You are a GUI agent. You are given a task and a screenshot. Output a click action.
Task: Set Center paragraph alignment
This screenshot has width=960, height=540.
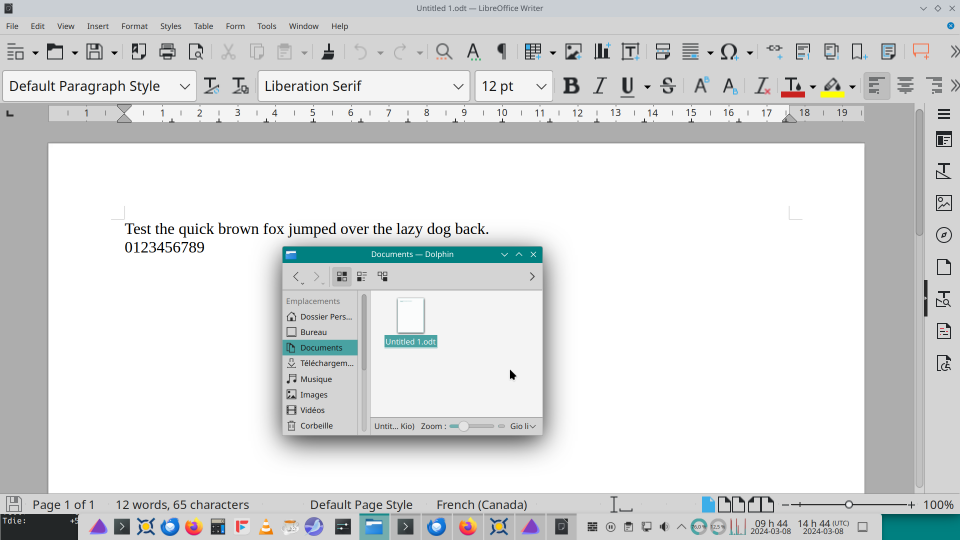point(905,86)
